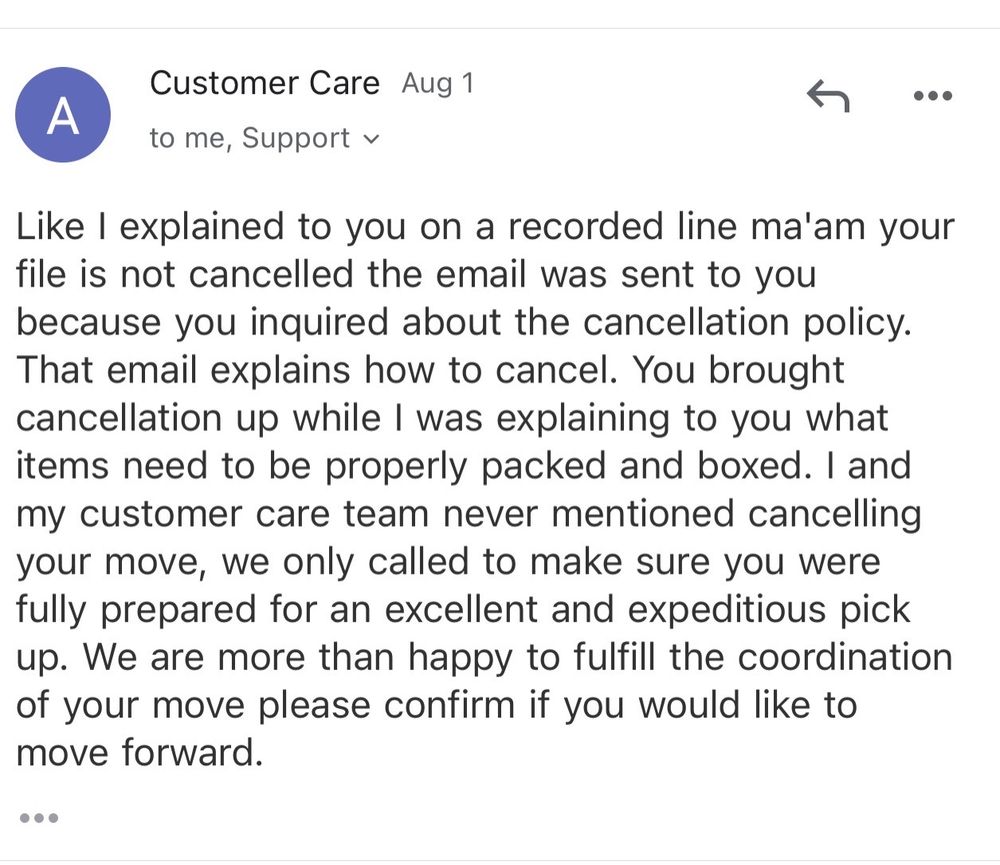Open the three-dot more options menu

click(x=933, y=97)
